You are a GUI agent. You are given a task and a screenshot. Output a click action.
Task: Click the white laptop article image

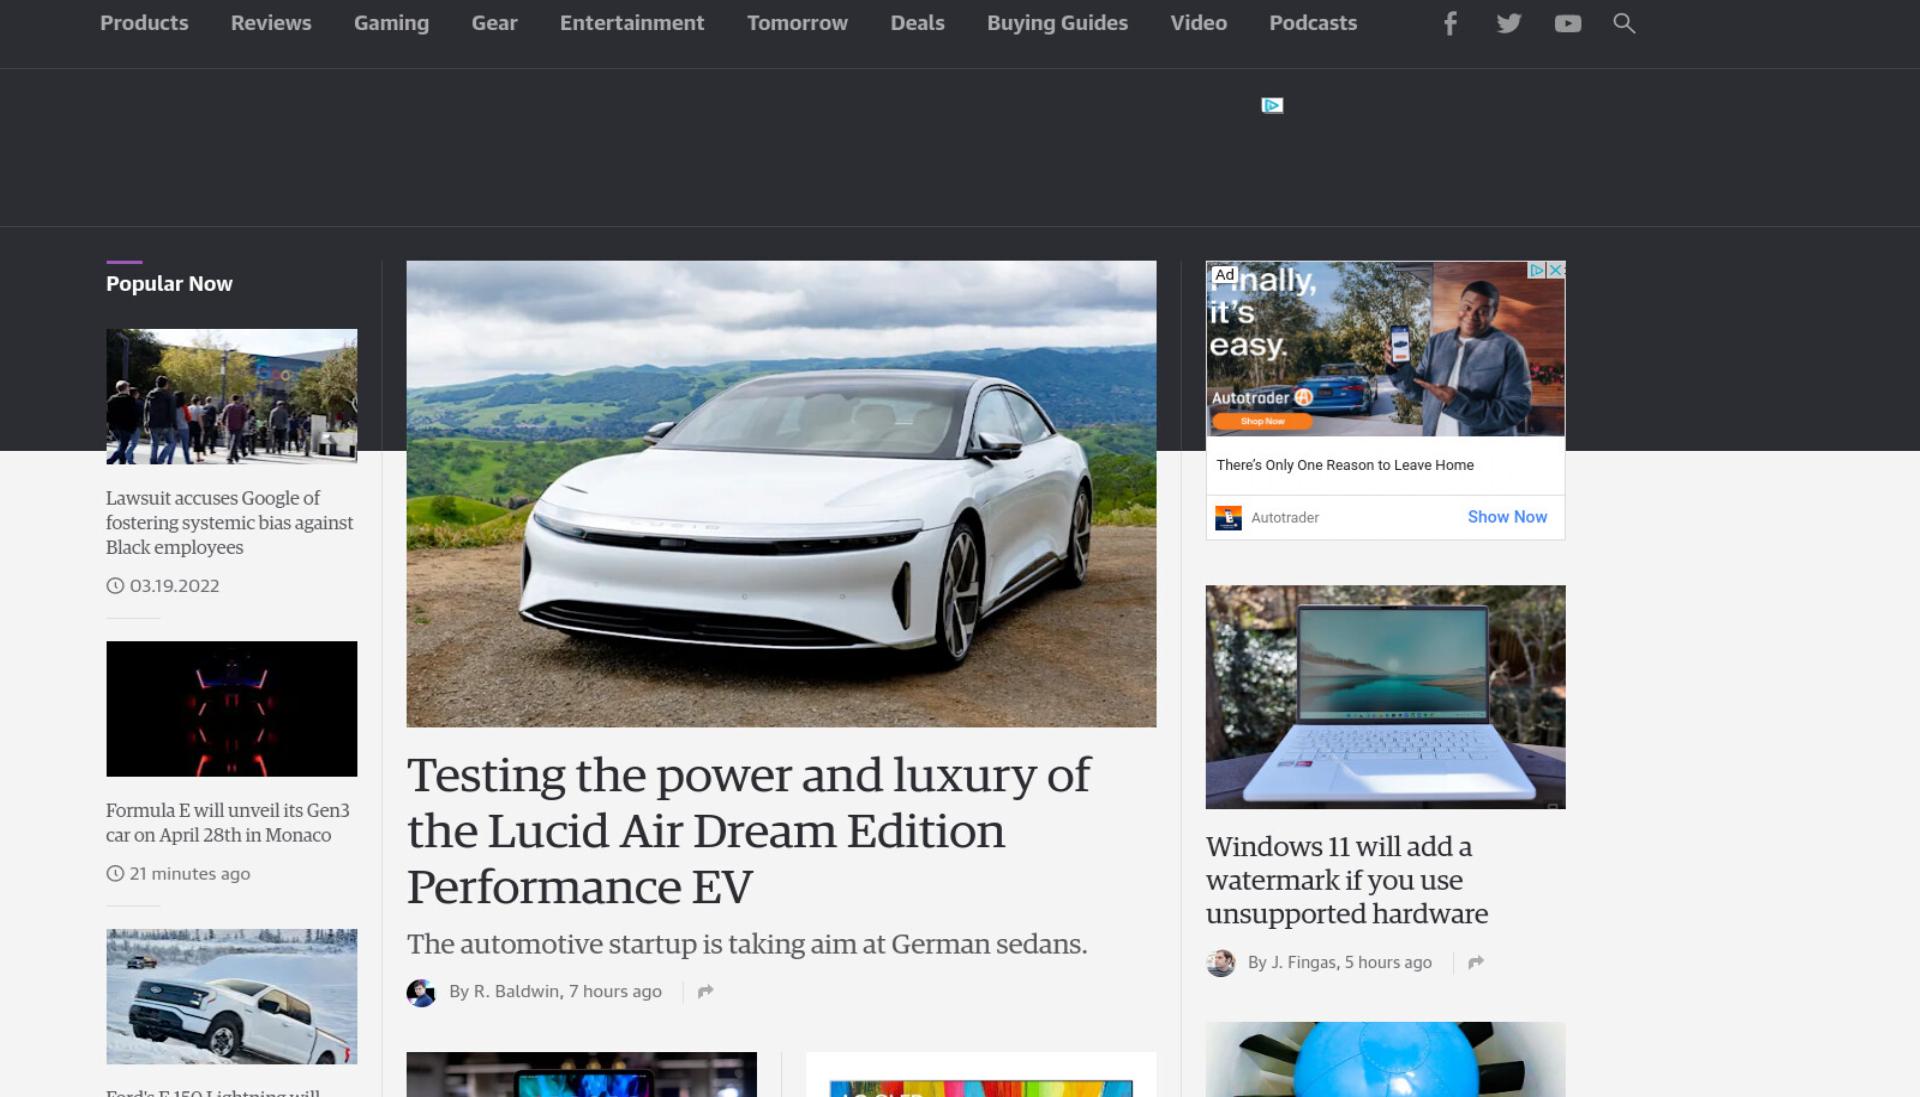click(1385, 697)
